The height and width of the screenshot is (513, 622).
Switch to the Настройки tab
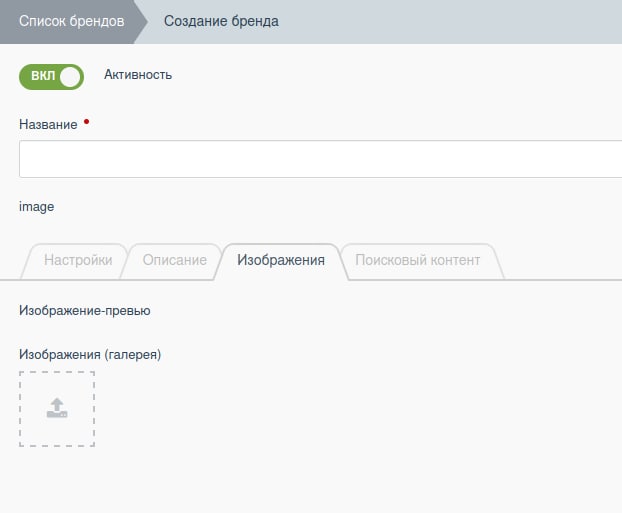(78, 260)
